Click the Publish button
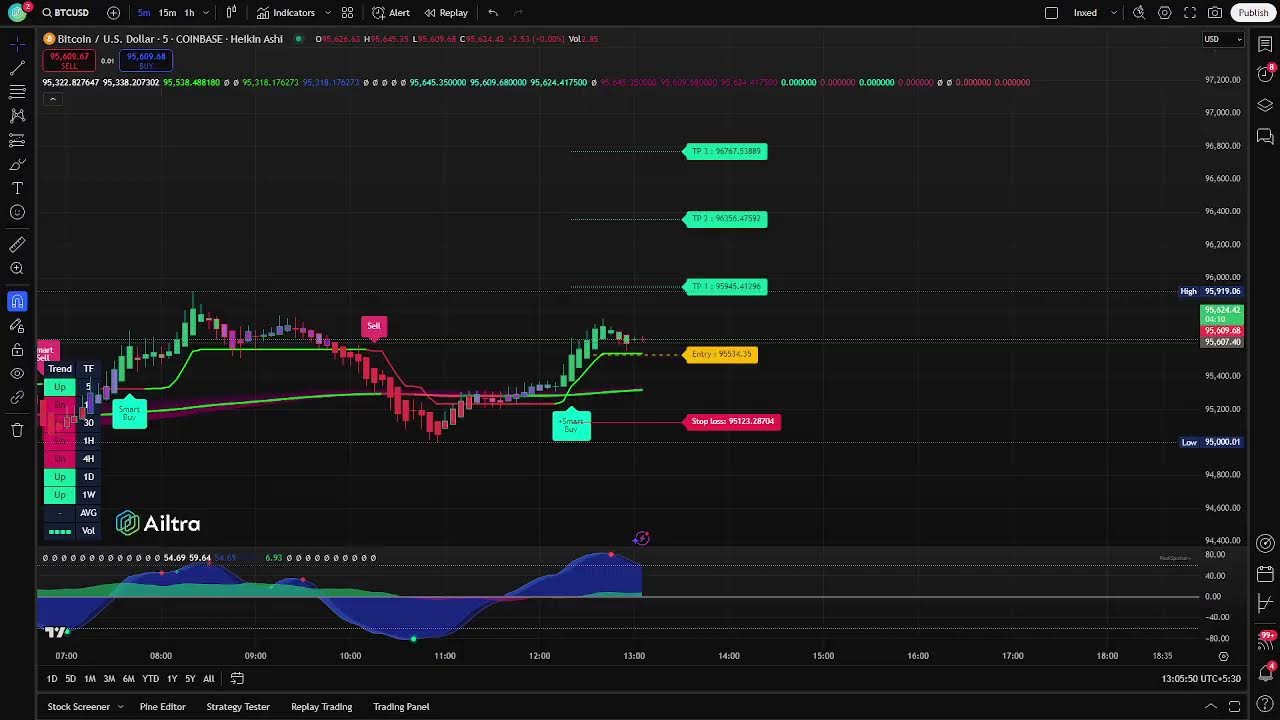The width and height of the screenshot is (1280, 720). point(1253,13)
